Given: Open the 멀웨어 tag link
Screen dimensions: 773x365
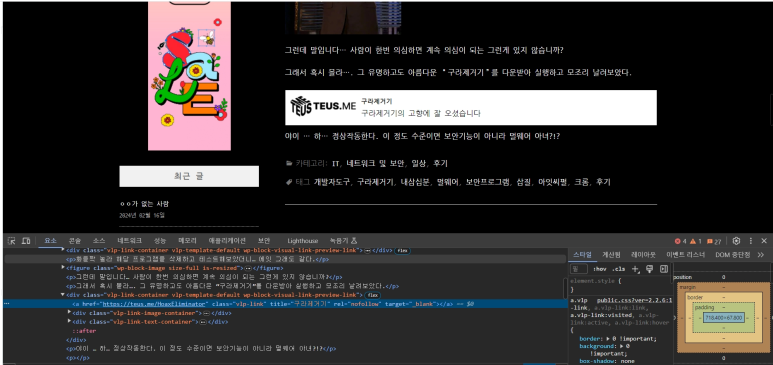Looking at the screenshot, I should pos(449,182).
